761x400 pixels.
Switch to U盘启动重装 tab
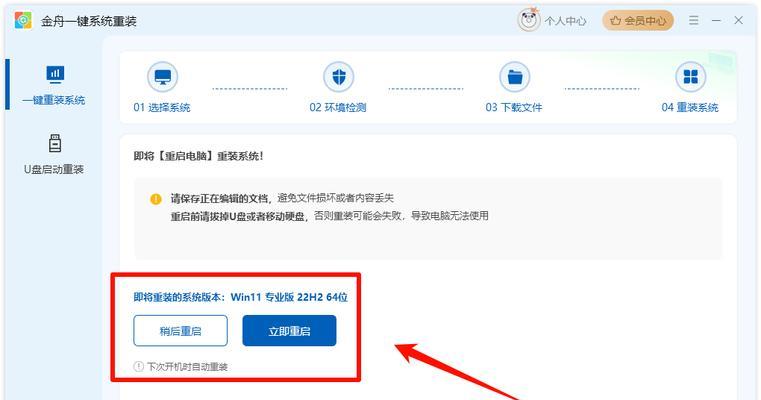54,152
